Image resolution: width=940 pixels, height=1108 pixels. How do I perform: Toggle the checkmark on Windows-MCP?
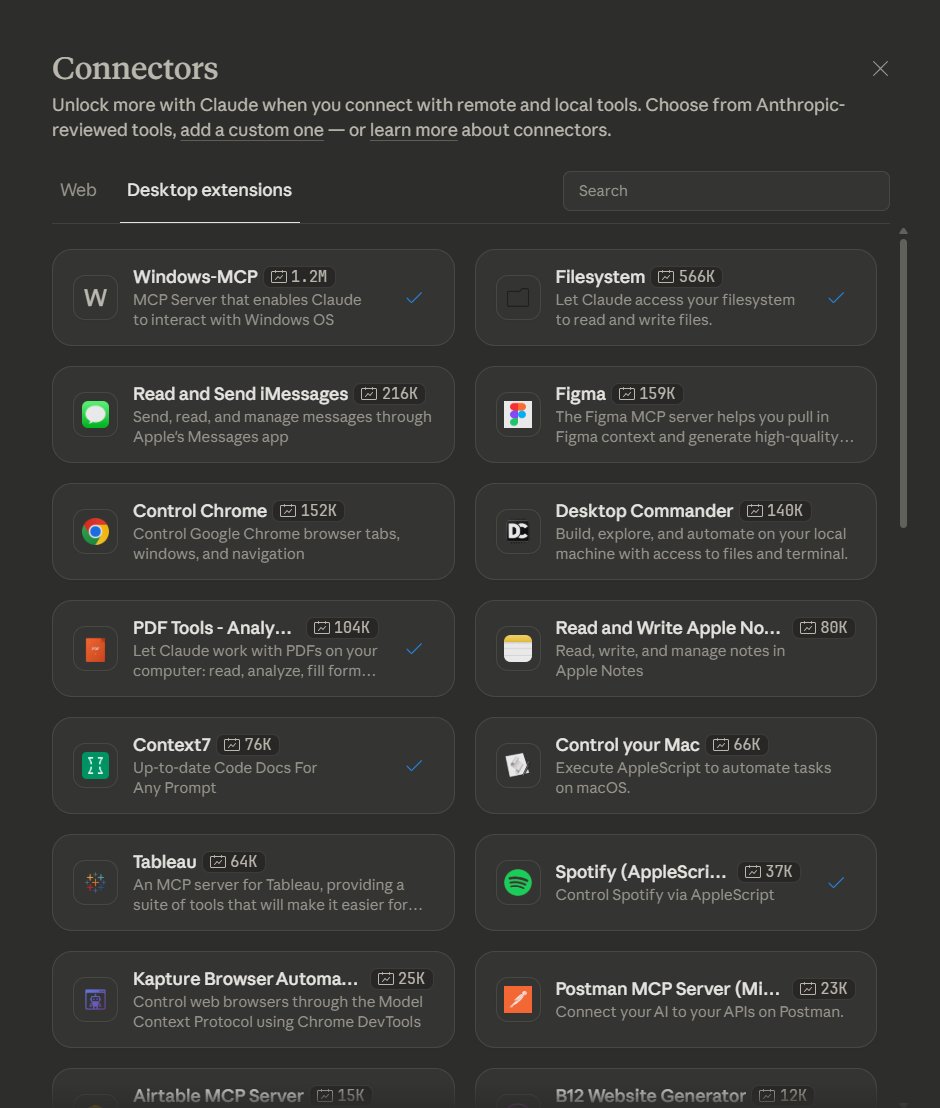414,297
